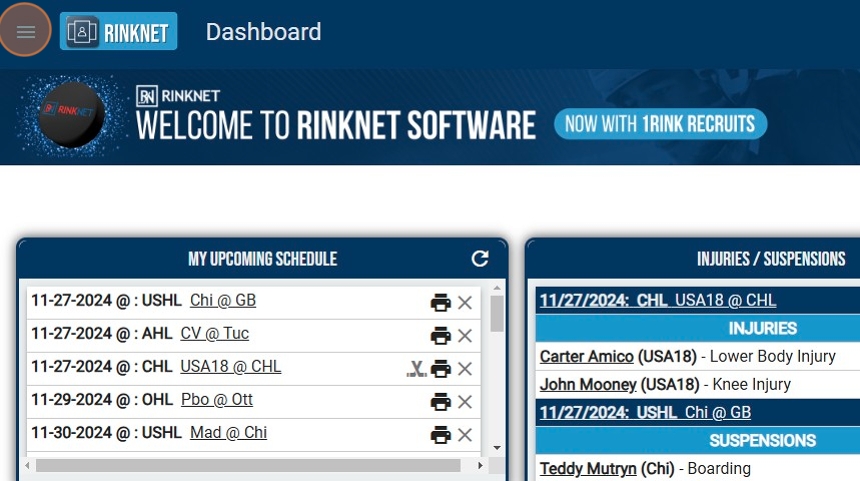Remove the CV @ Tuc schedule entry

(465, 335)
